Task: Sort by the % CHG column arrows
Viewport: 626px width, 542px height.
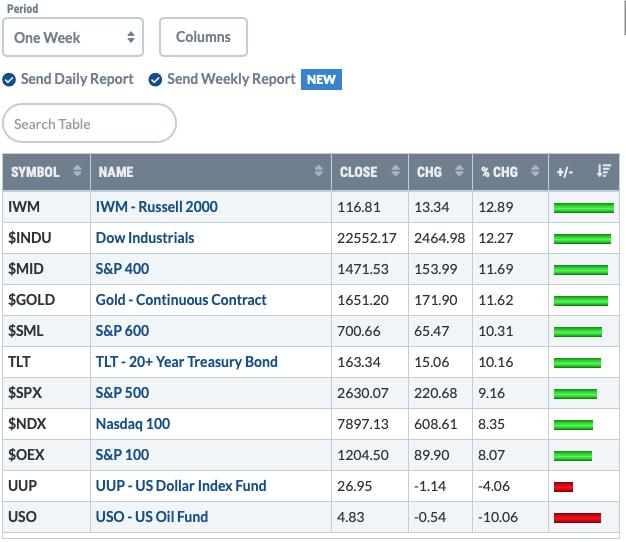Action: 535,171
